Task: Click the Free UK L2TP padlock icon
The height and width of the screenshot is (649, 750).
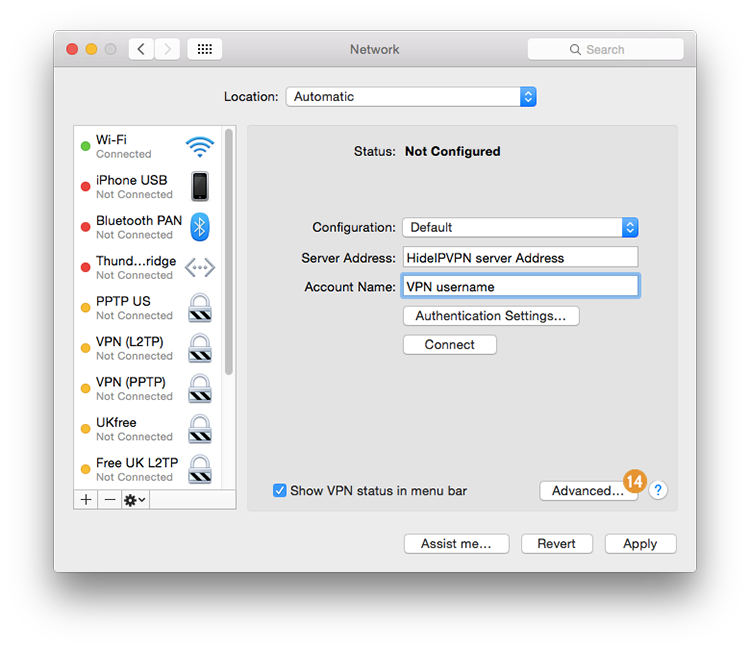Action: [200, 469]
